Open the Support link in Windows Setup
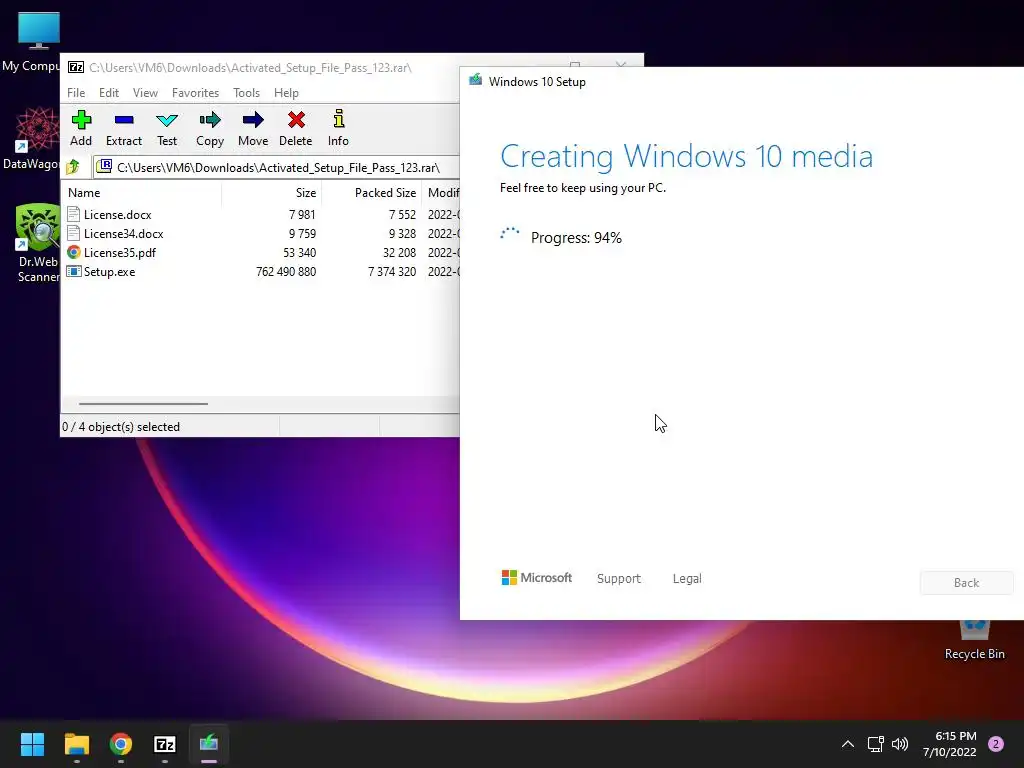 pyautogui.click(x=618, y=579)
